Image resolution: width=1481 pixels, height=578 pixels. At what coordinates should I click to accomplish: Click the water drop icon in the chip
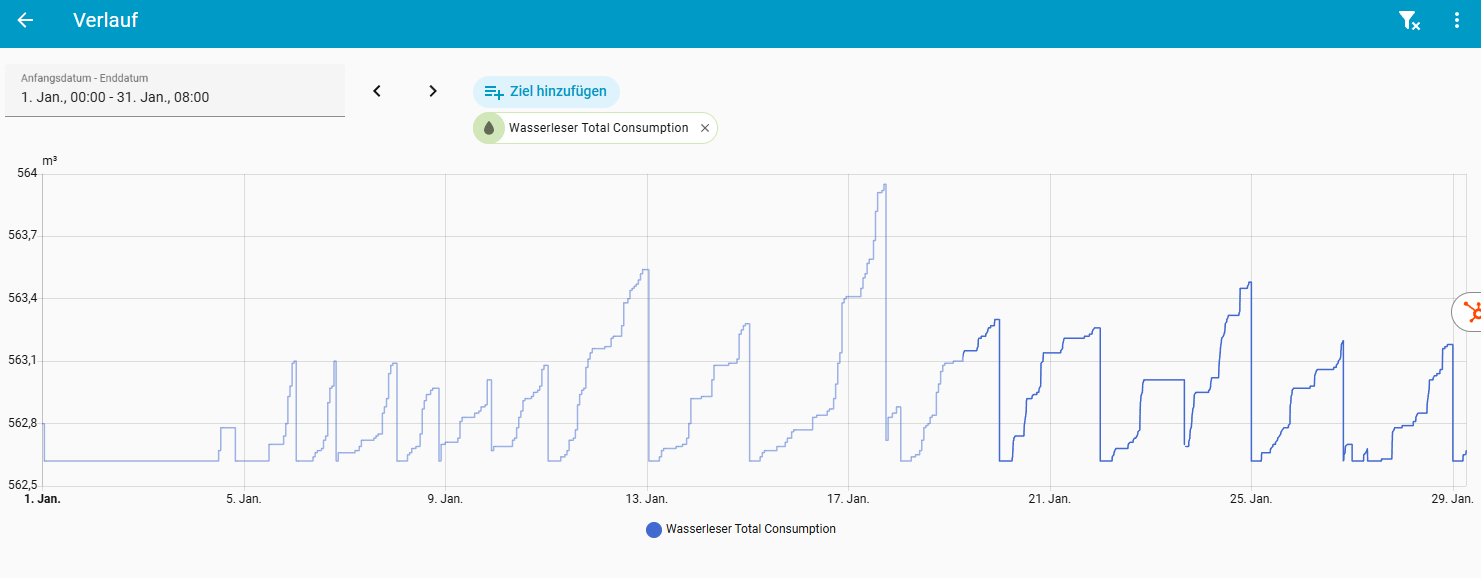click(x=489, y=128)
